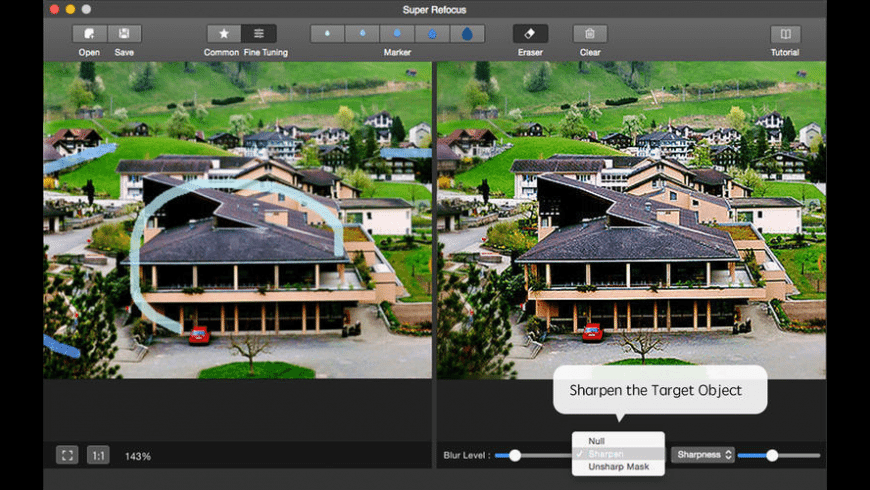This screenshot has width=870, height=490.
Task: Open an image with the Open button
Action: [89, 34]
